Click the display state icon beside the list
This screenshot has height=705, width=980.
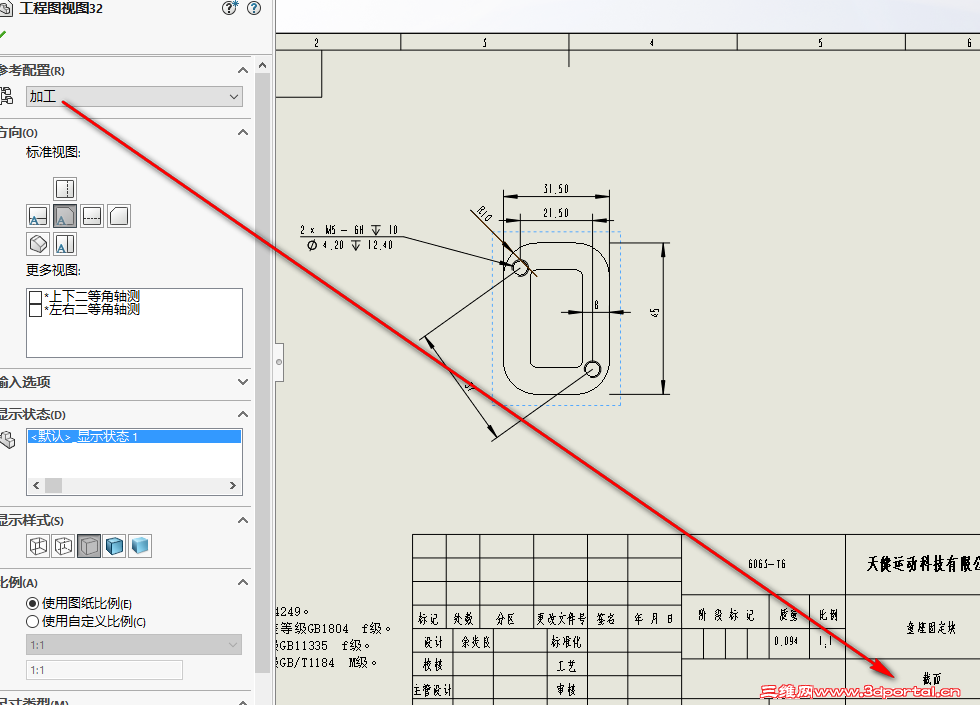click(x=8, y=440)
